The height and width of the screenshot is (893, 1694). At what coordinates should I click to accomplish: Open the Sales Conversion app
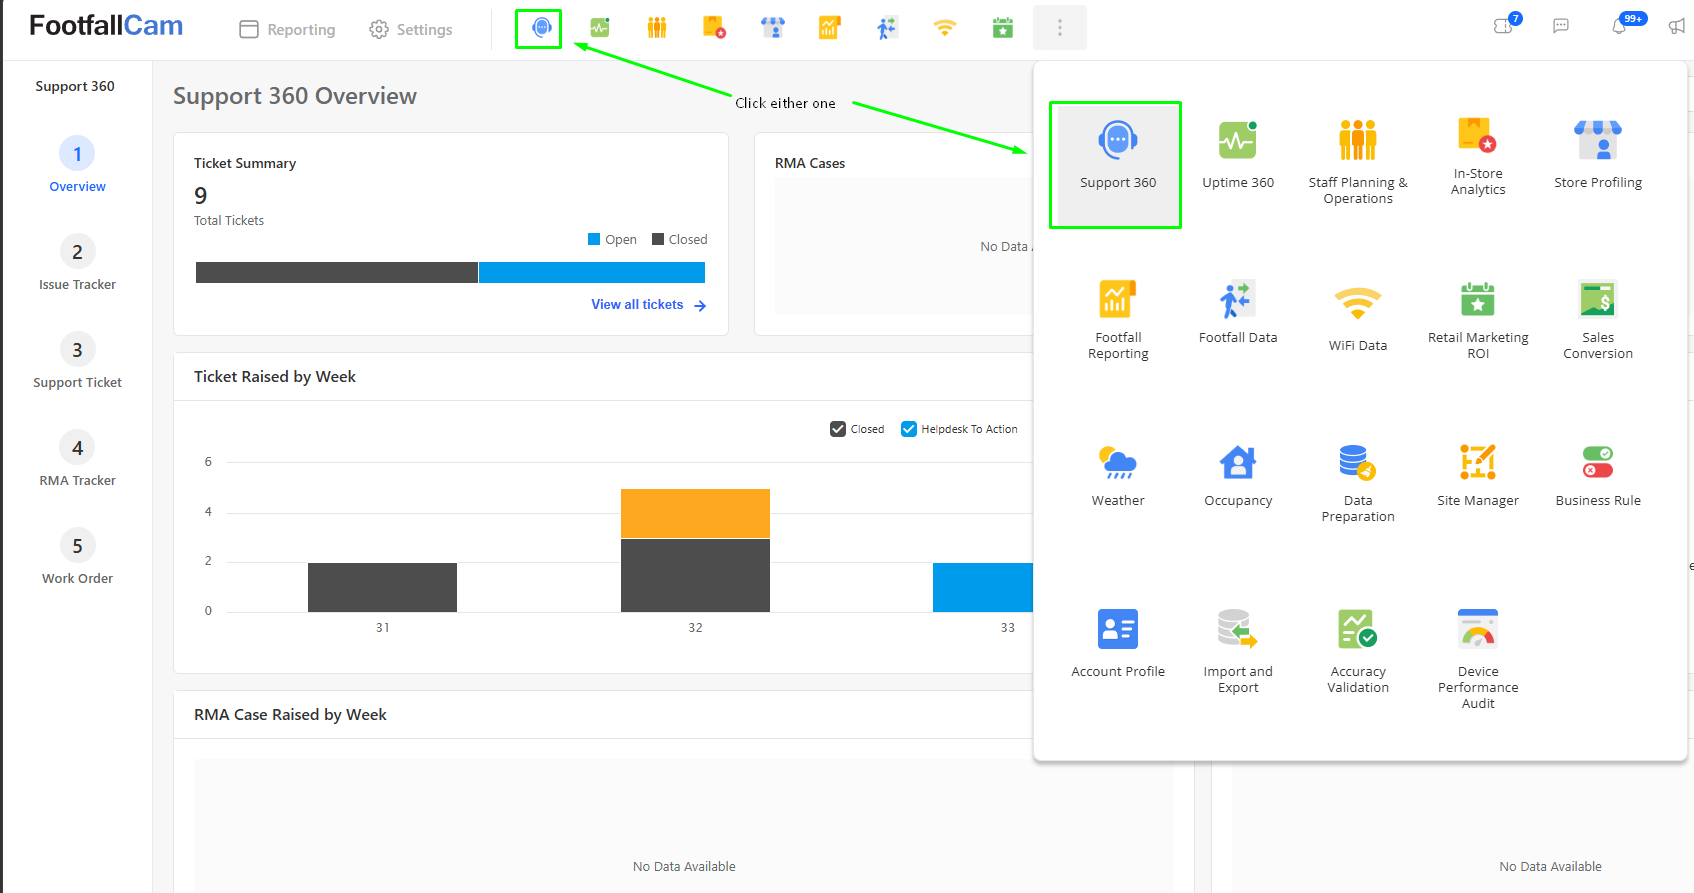(1598, 320)
